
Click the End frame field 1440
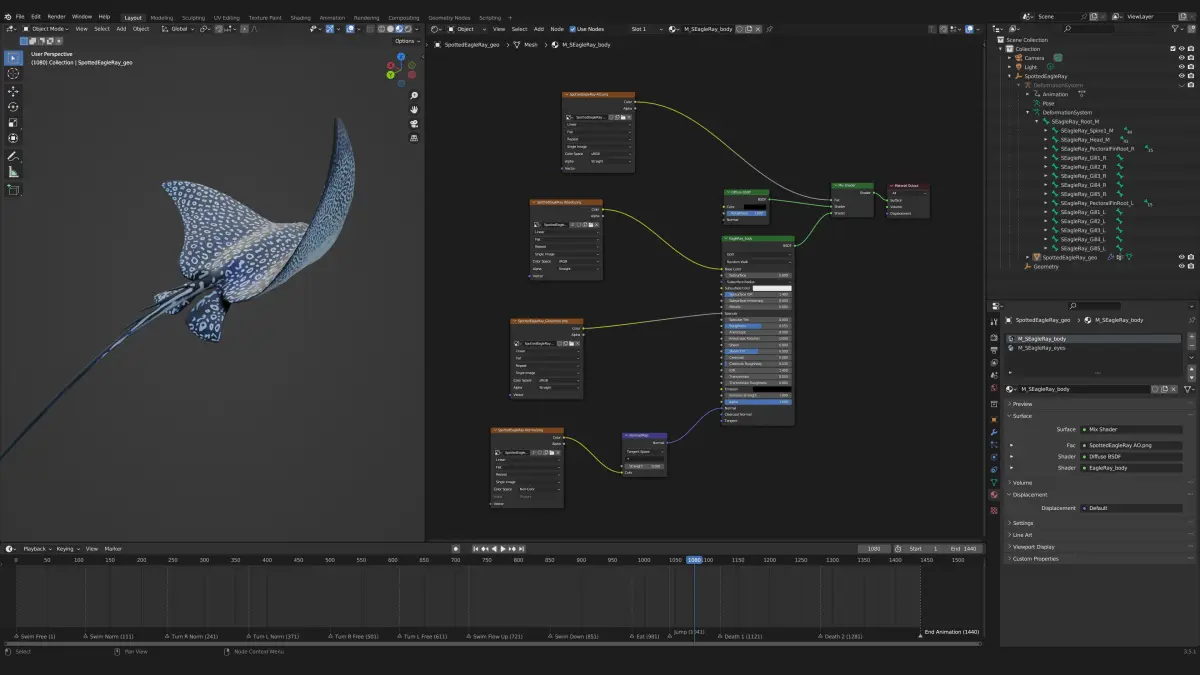coord(962,548)
